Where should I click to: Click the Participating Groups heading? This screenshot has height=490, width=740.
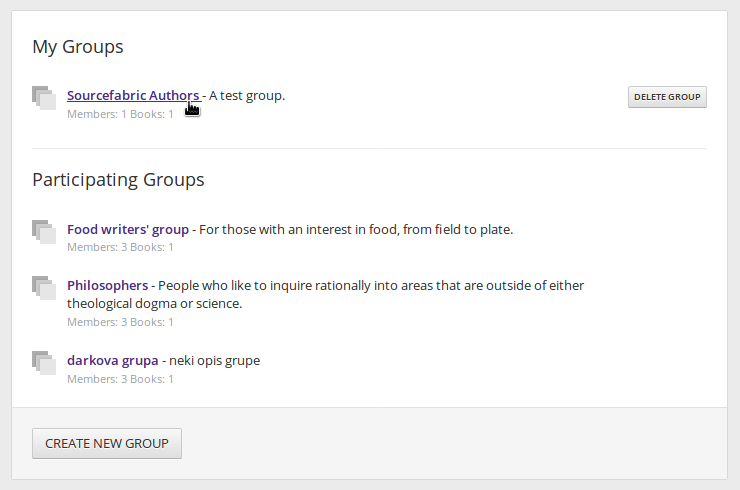(x=118, y=180)
